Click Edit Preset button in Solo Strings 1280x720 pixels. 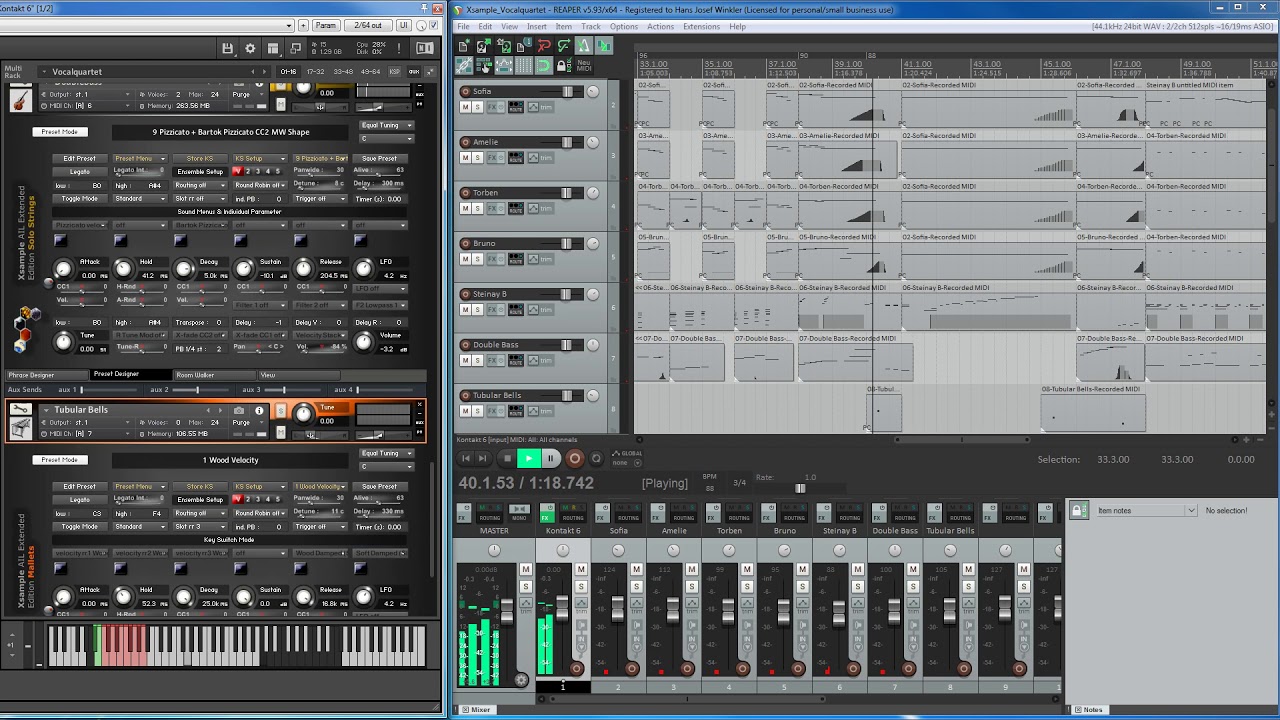[x=80, y=158]
